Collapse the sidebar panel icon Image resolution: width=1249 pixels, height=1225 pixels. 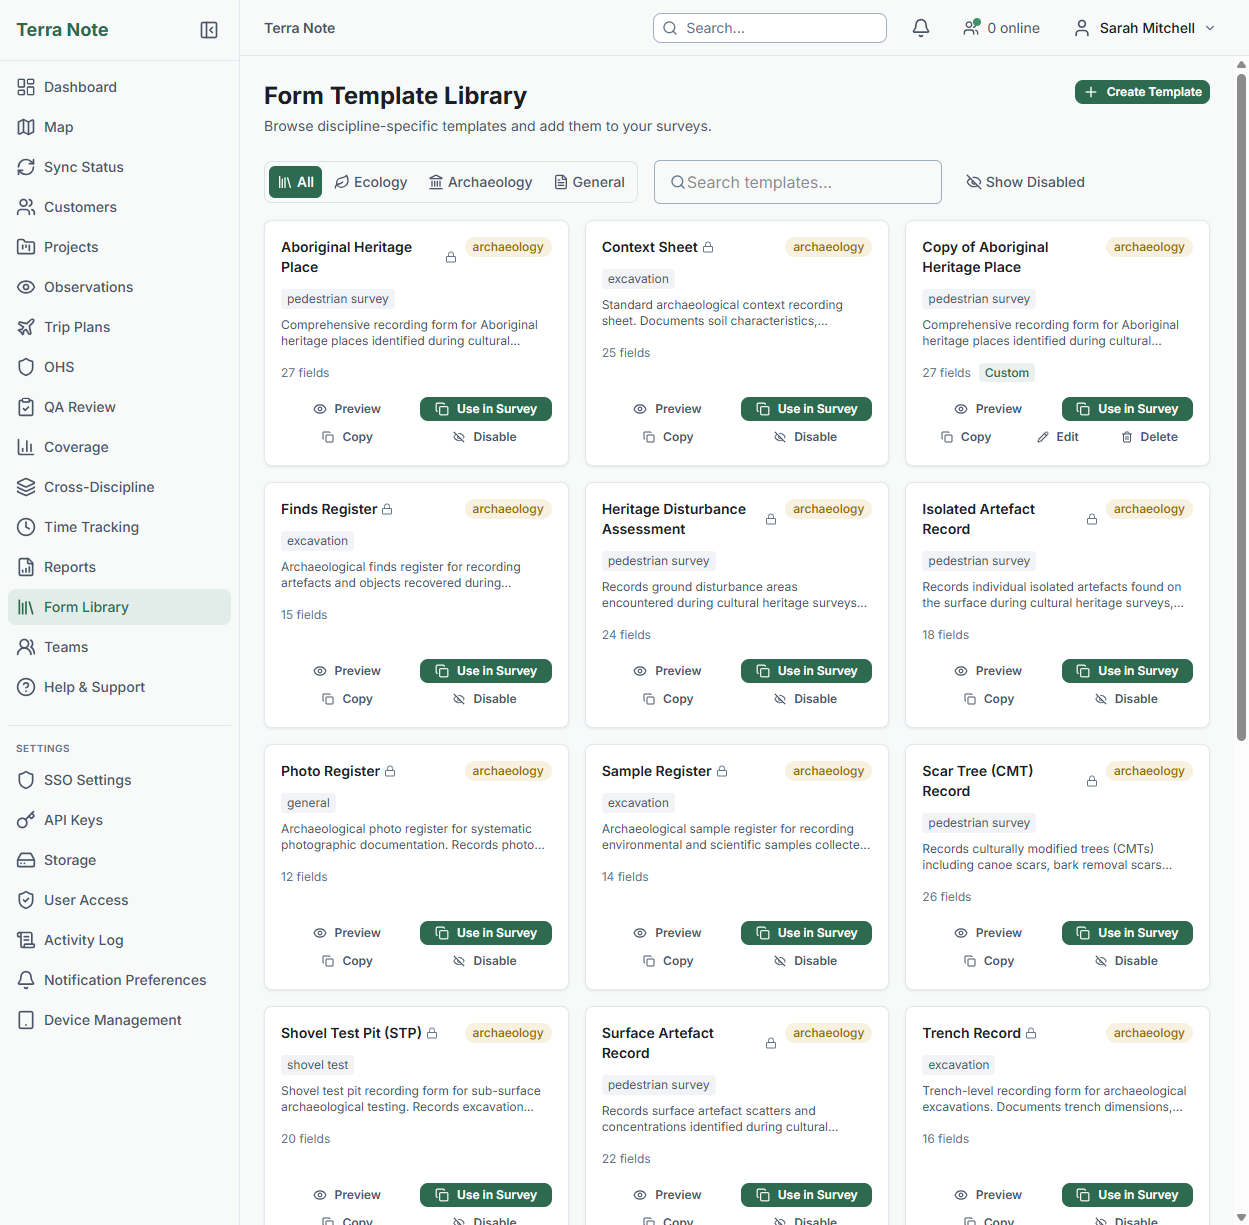(x=209, y=30)
